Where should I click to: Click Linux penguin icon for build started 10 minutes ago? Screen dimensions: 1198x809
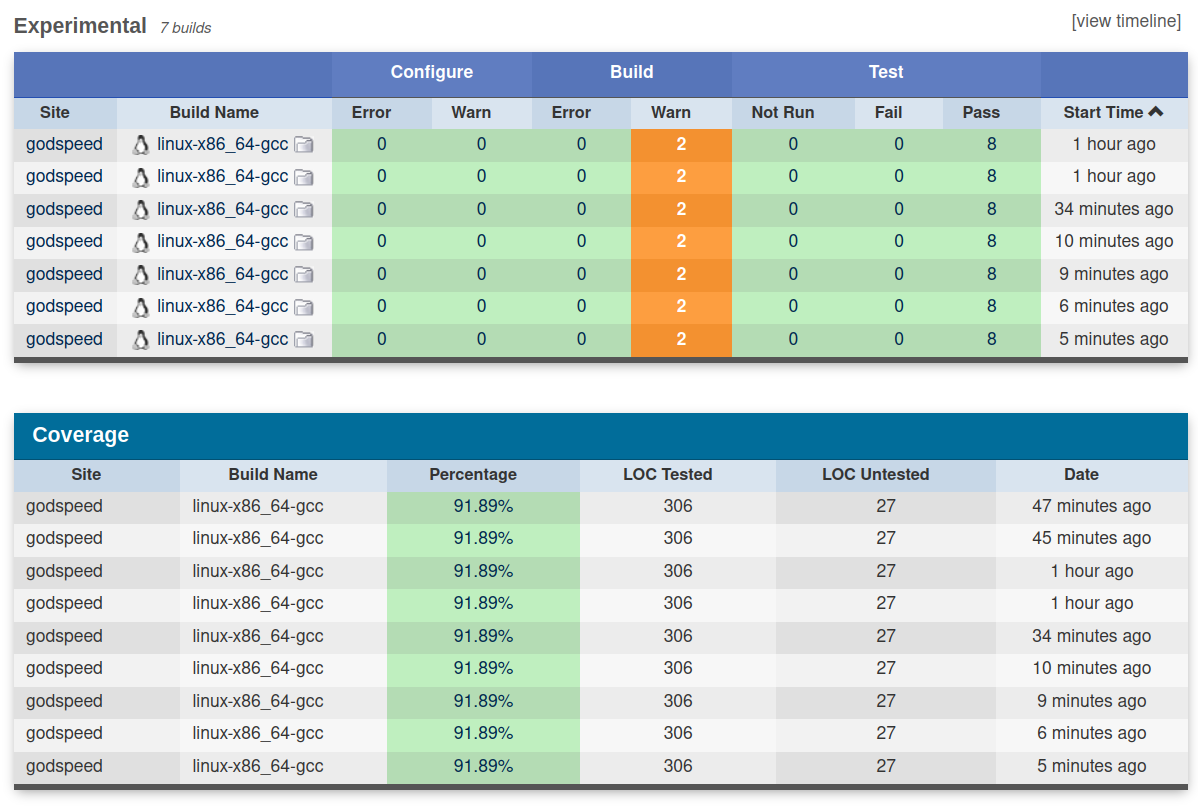(x=141, y=242)
